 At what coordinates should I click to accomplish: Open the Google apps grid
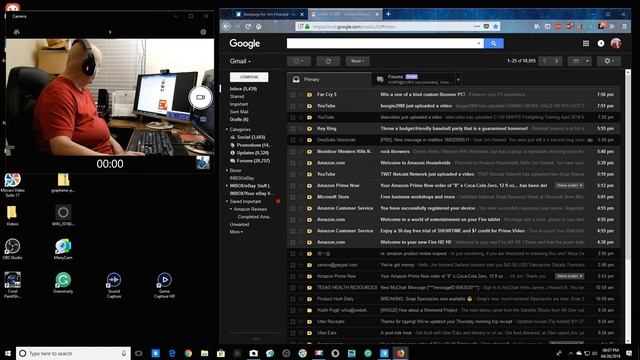[586, 43]
